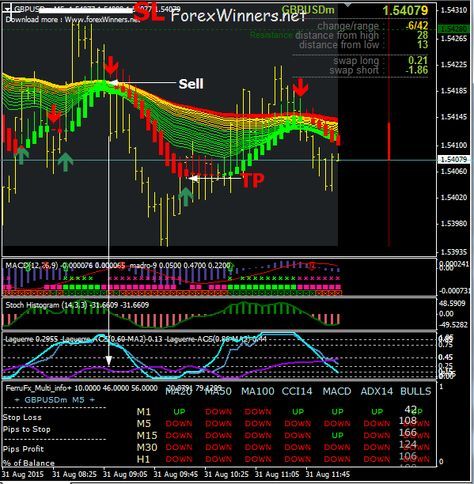The height and width of the screenshot is (484, 474).
Task: Click the change/range value -6/42
Action: click(x=417, y=26)
